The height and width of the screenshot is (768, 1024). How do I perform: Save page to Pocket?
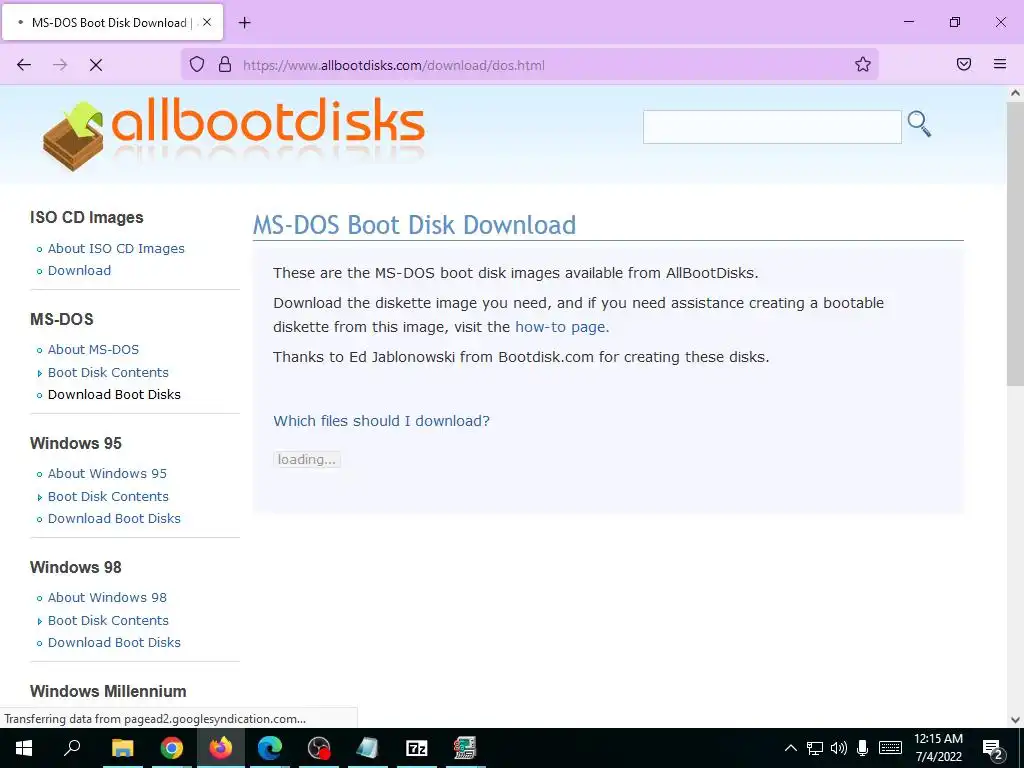964,64
